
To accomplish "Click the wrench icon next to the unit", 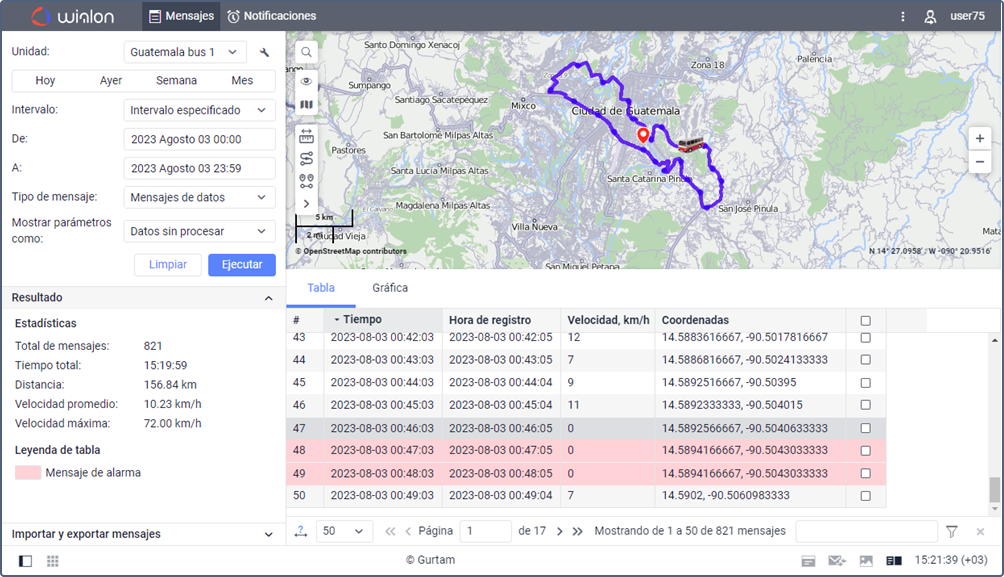I will coord(265,52).
